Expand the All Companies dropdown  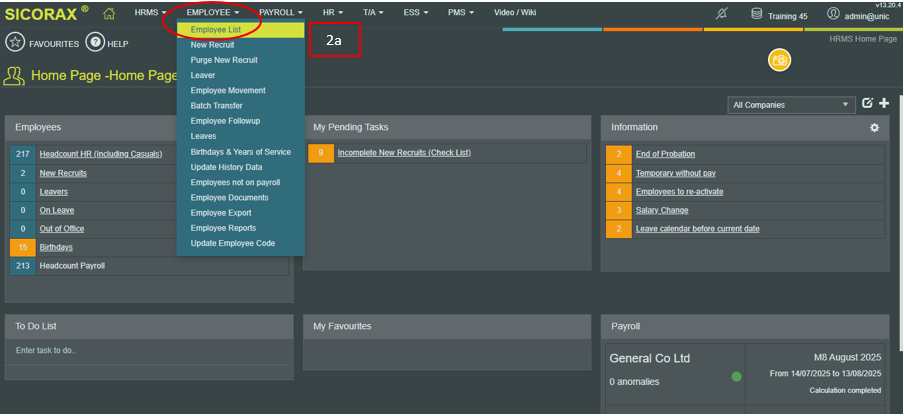(791, 104)
